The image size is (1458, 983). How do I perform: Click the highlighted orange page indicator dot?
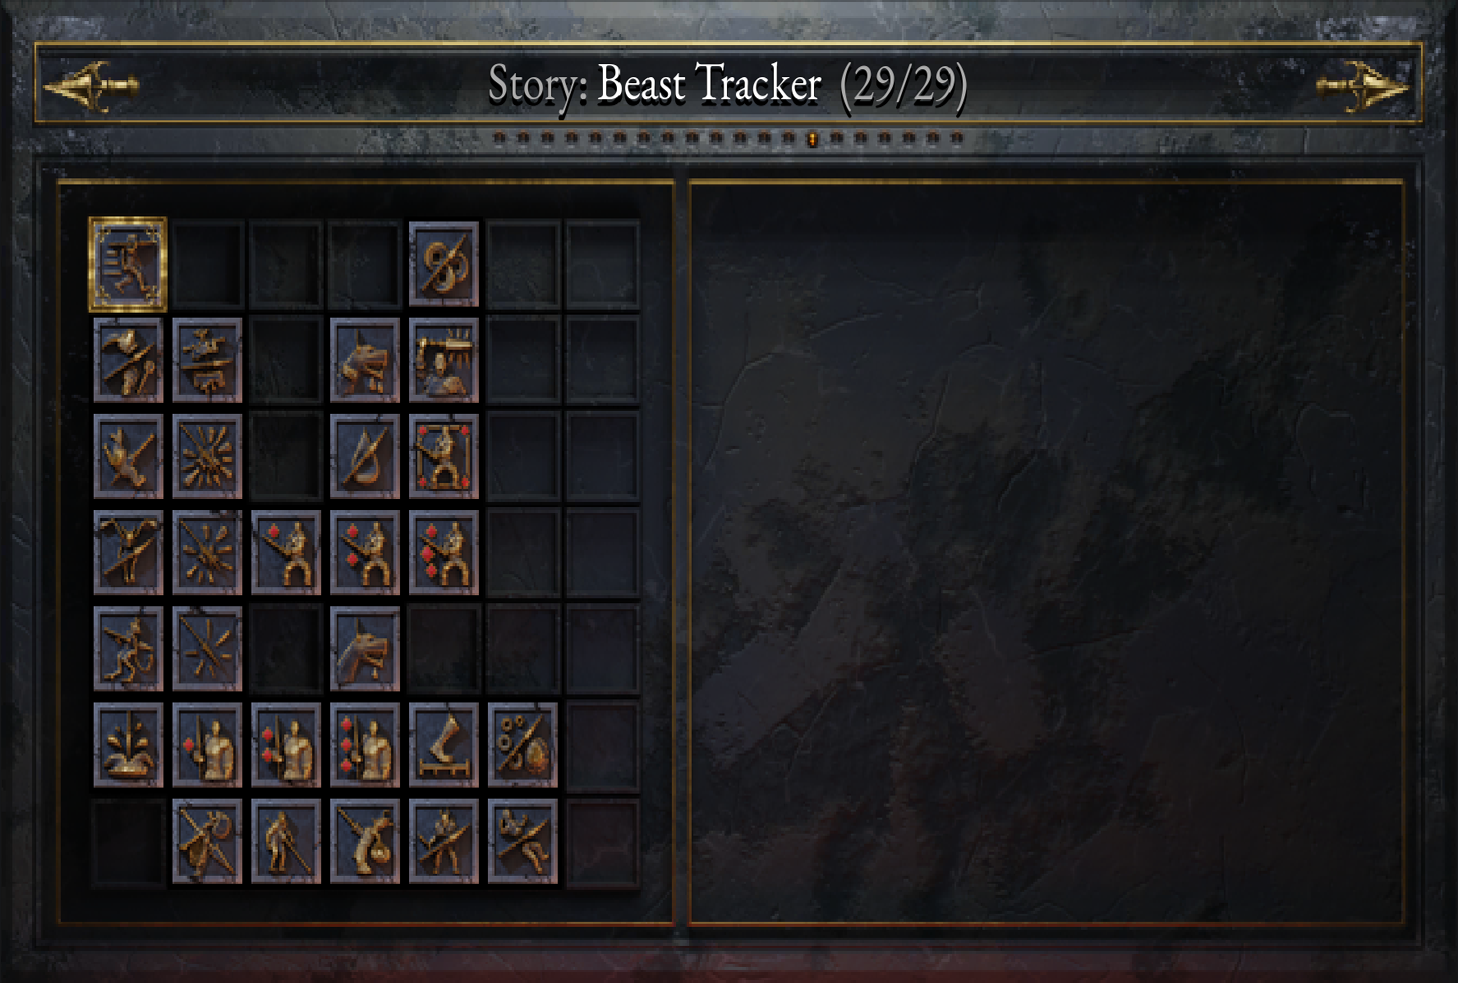click(x=812, y=139)
